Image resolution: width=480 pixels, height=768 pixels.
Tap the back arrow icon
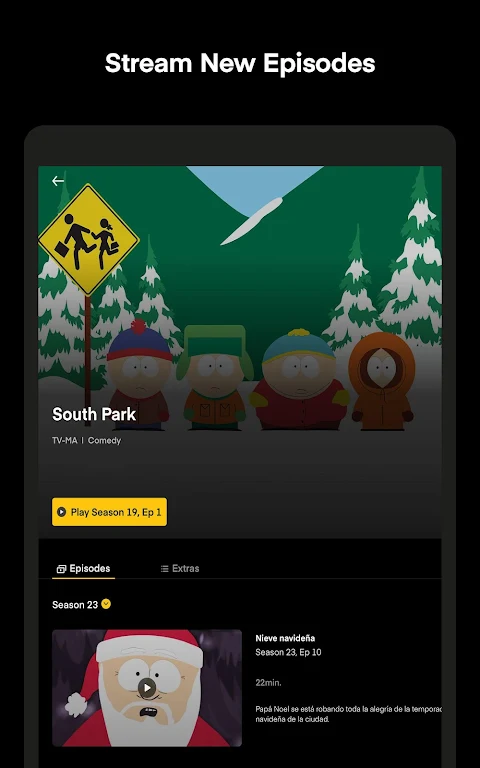coord(58,181)
